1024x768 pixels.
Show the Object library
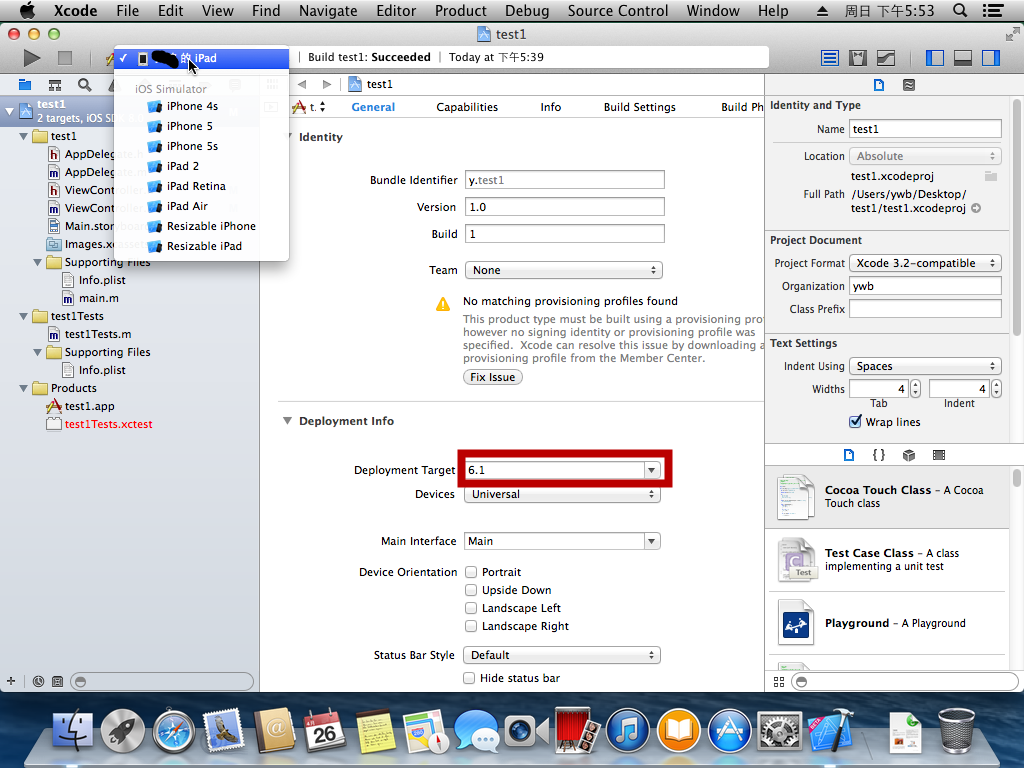[908, 455]
